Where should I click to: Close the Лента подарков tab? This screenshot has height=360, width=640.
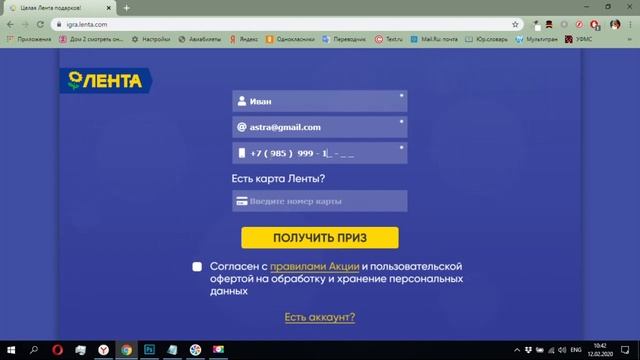109,8
